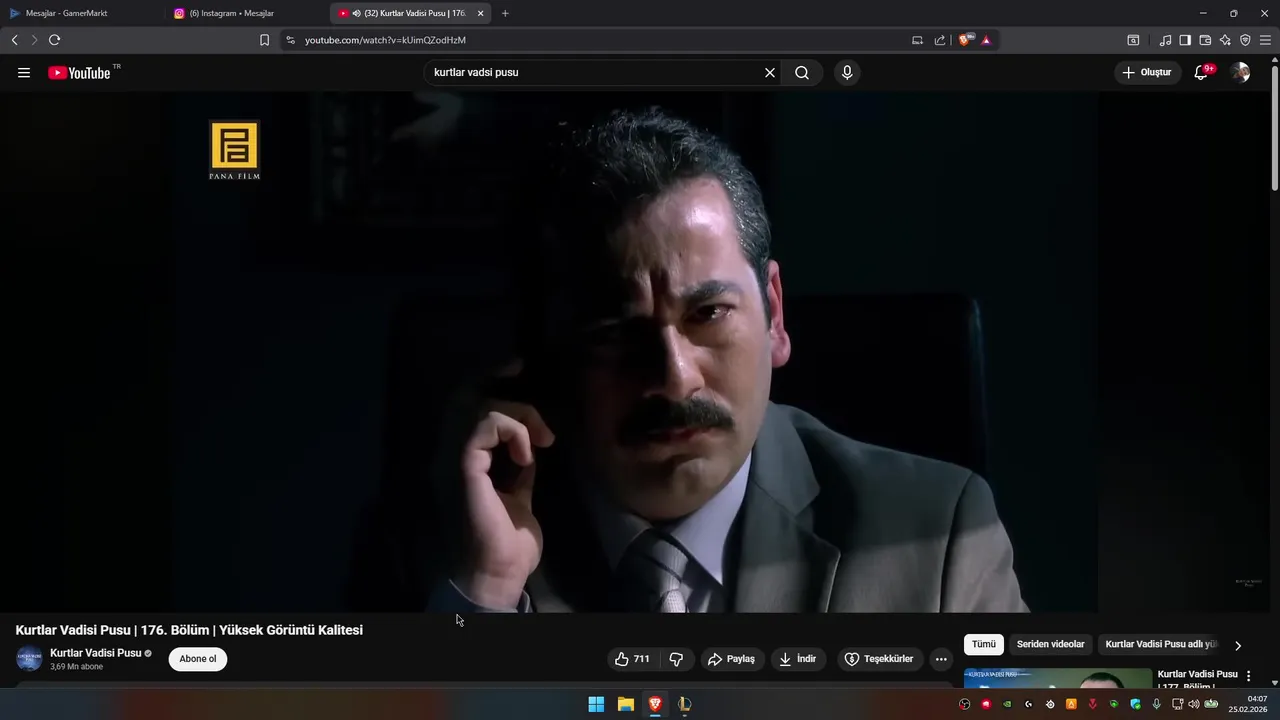Mute audio on the YouTube tab speaker icon
This screenshot has height=720, width=1280.
tap(357, 13)
